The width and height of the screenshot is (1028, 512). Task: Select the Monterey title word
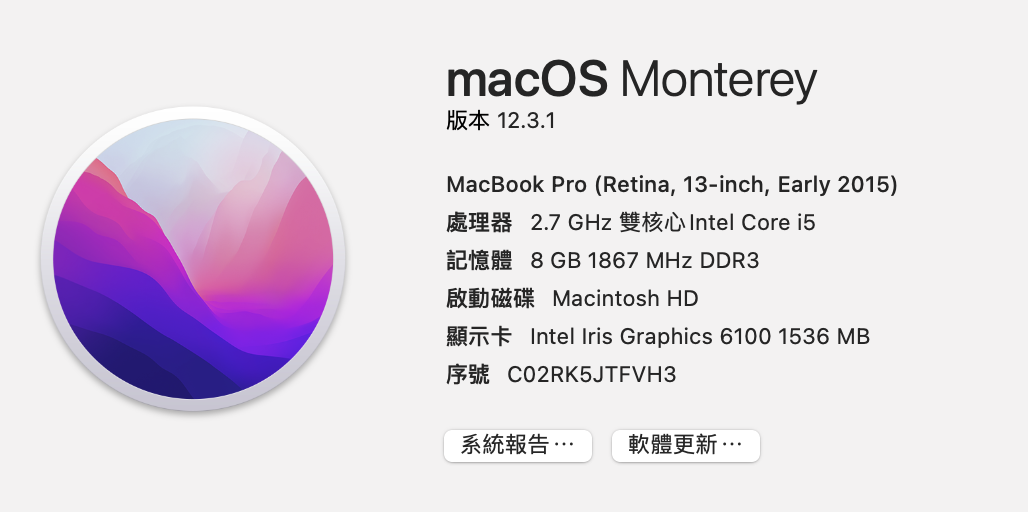[719, 82]
